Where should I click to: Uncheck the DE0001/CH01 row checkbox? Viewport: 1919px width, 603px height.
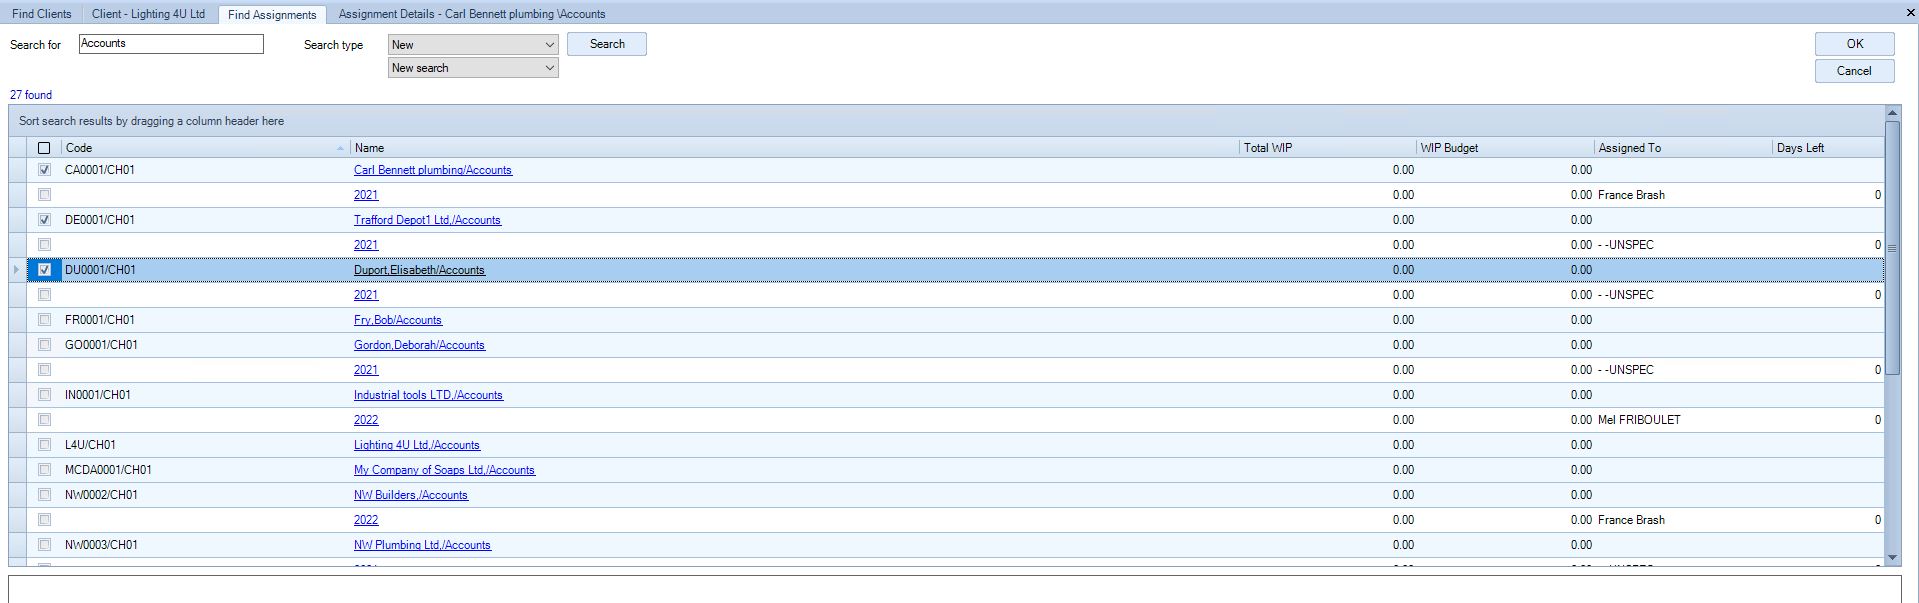pos(44,220)
